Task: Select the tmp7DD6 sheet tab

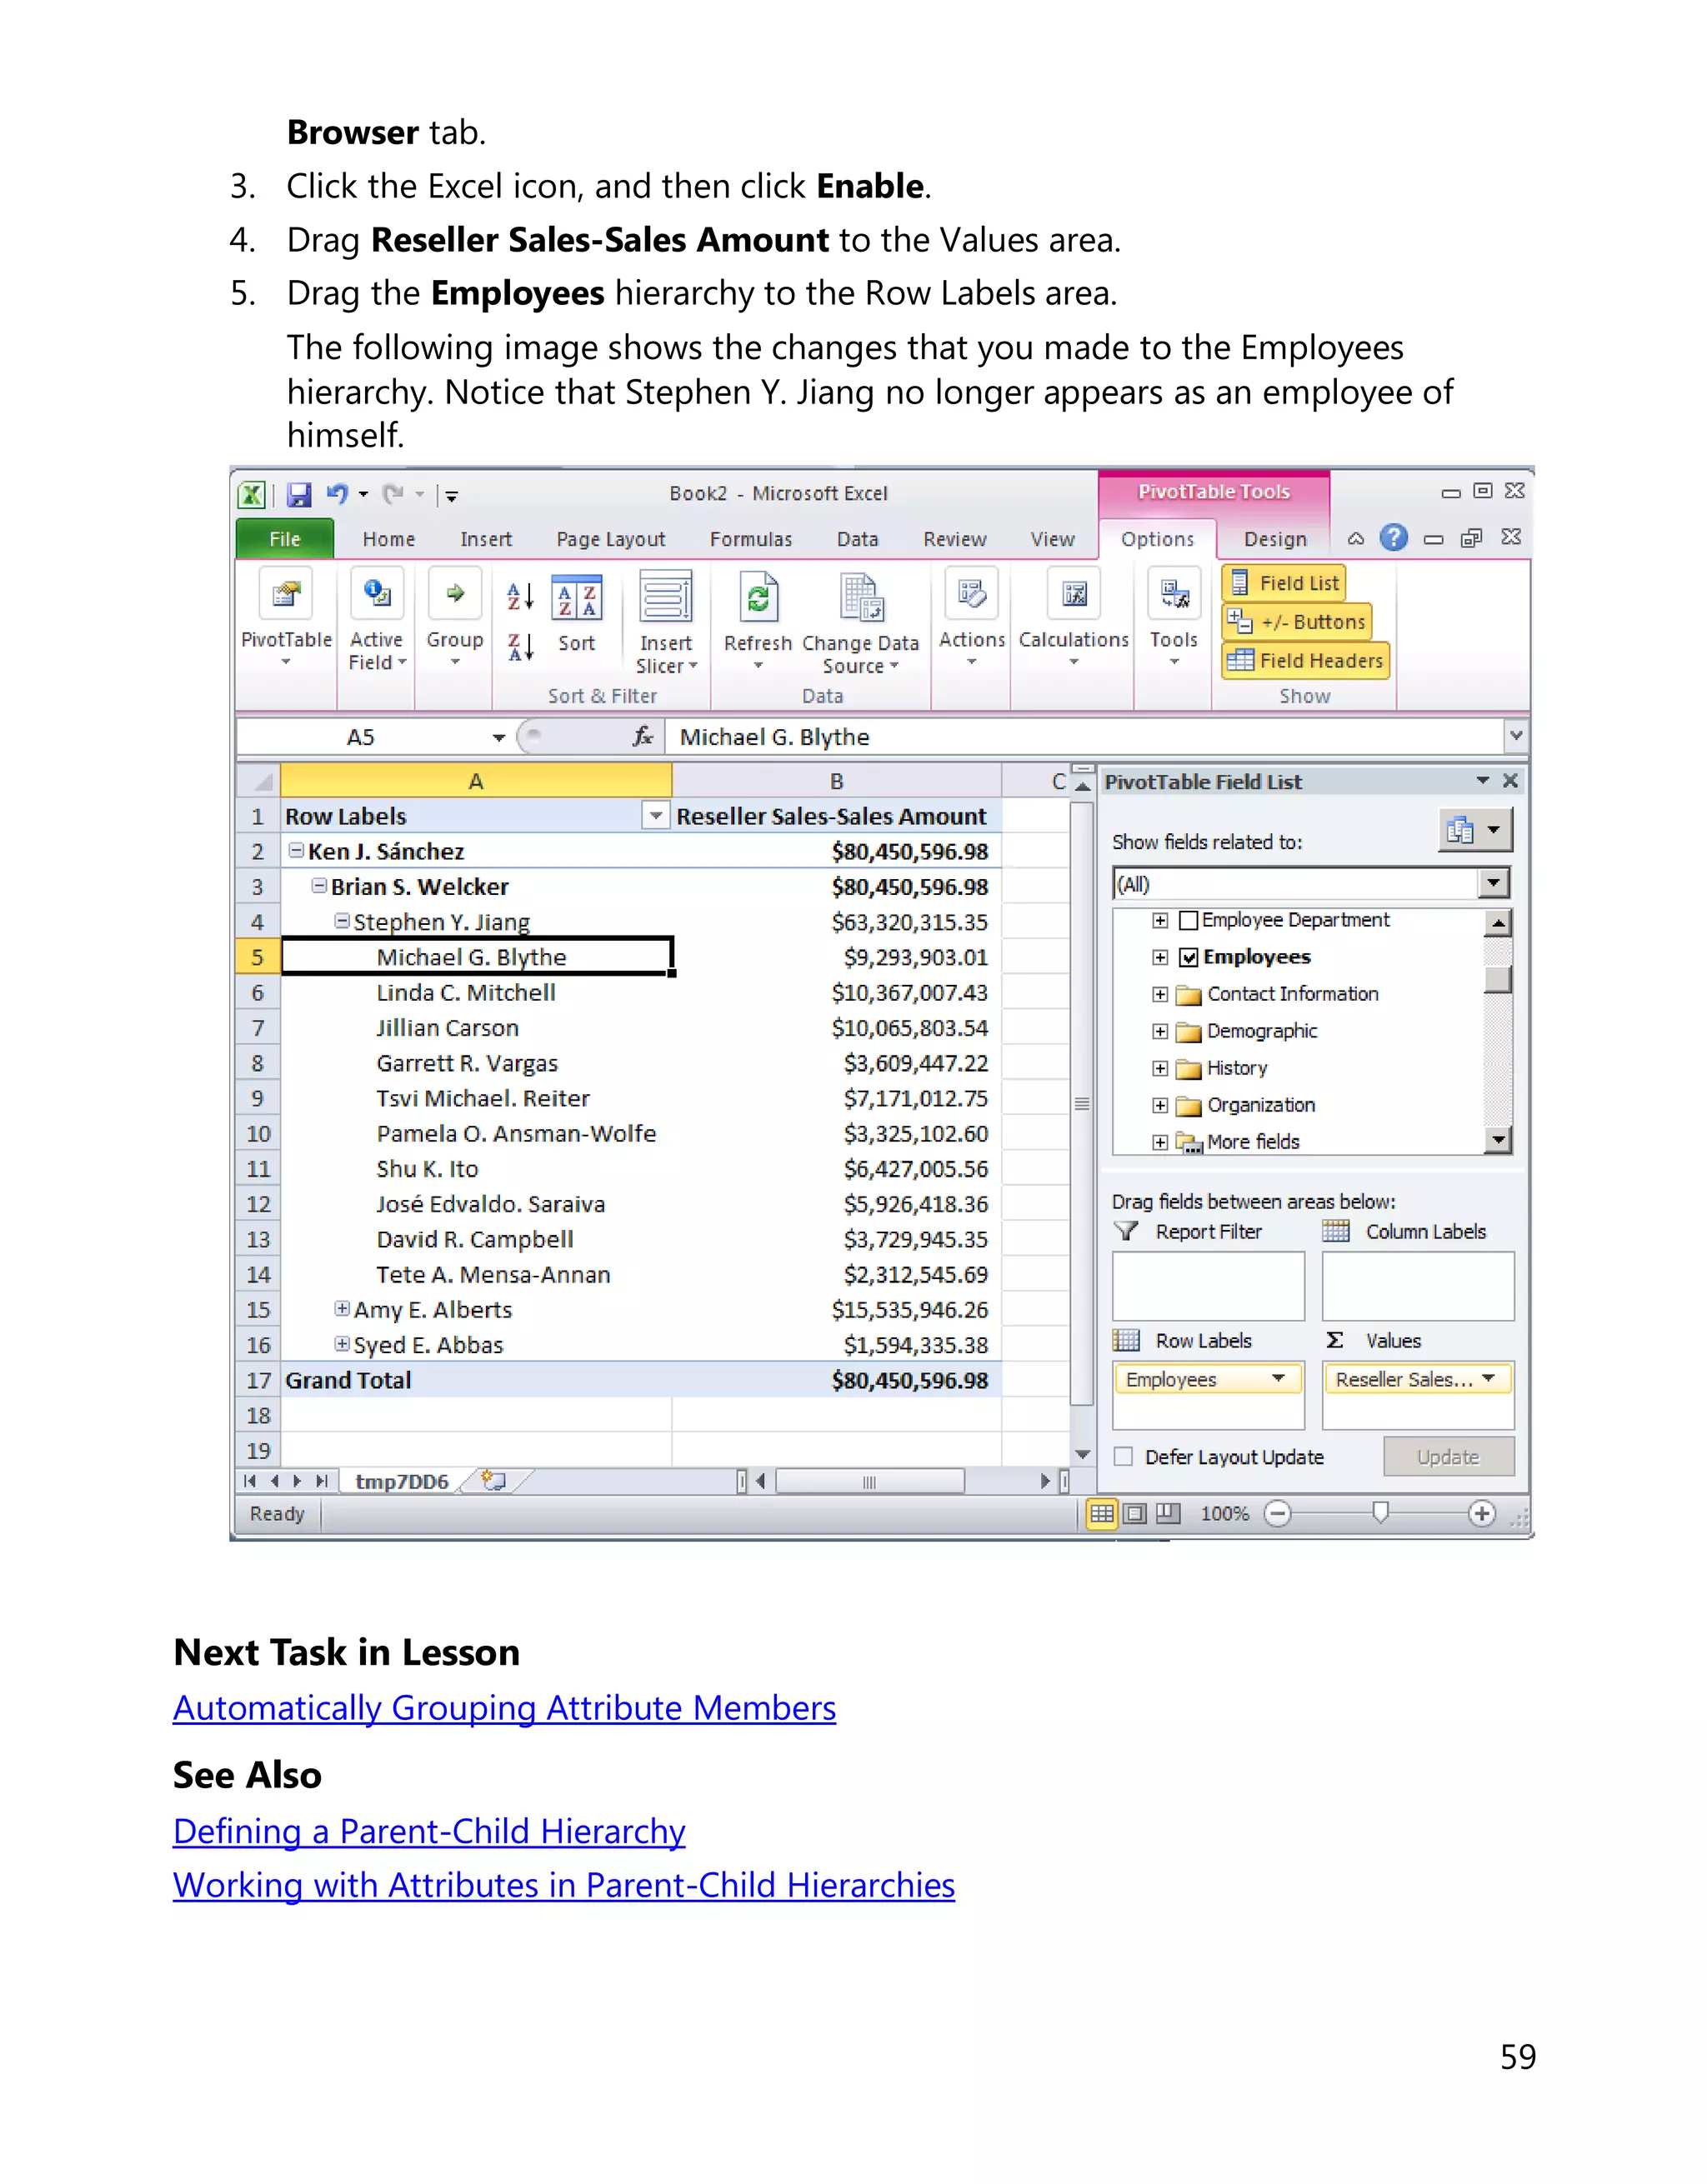Action: (402, 1481)
